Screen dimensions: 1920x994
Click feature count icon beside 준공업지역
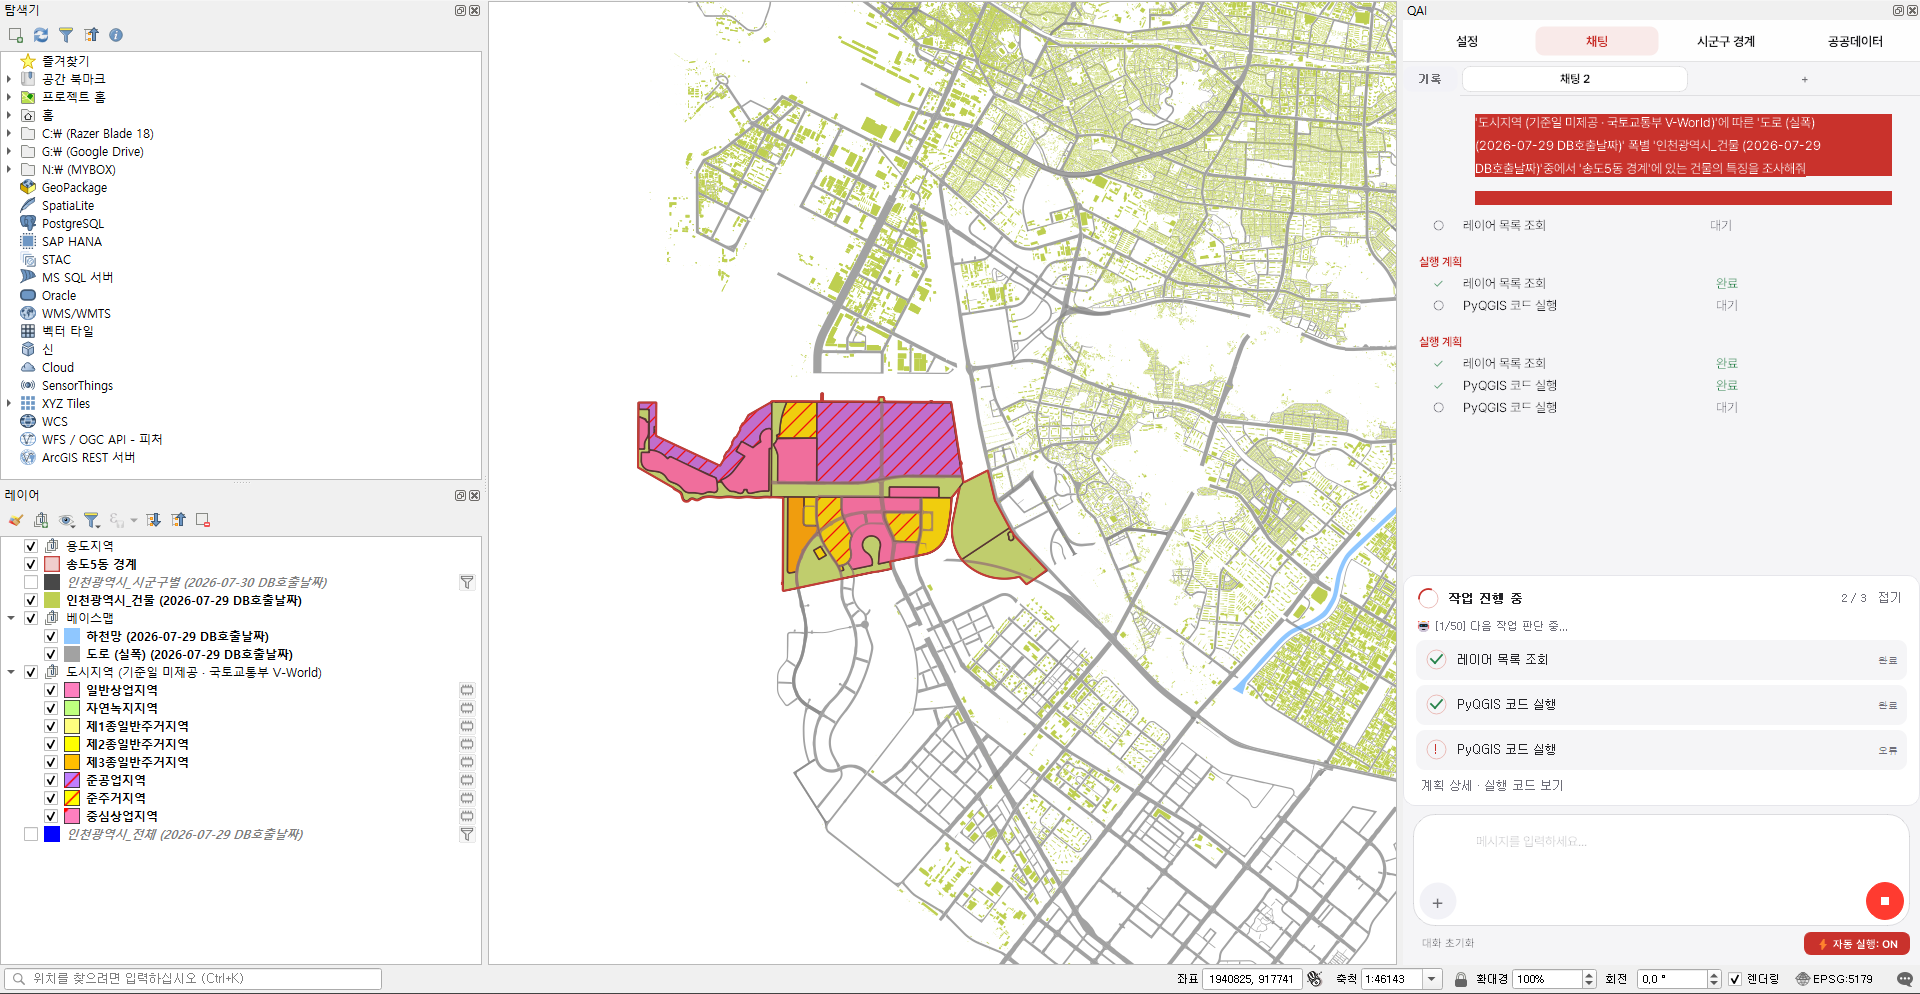[467, 780]
